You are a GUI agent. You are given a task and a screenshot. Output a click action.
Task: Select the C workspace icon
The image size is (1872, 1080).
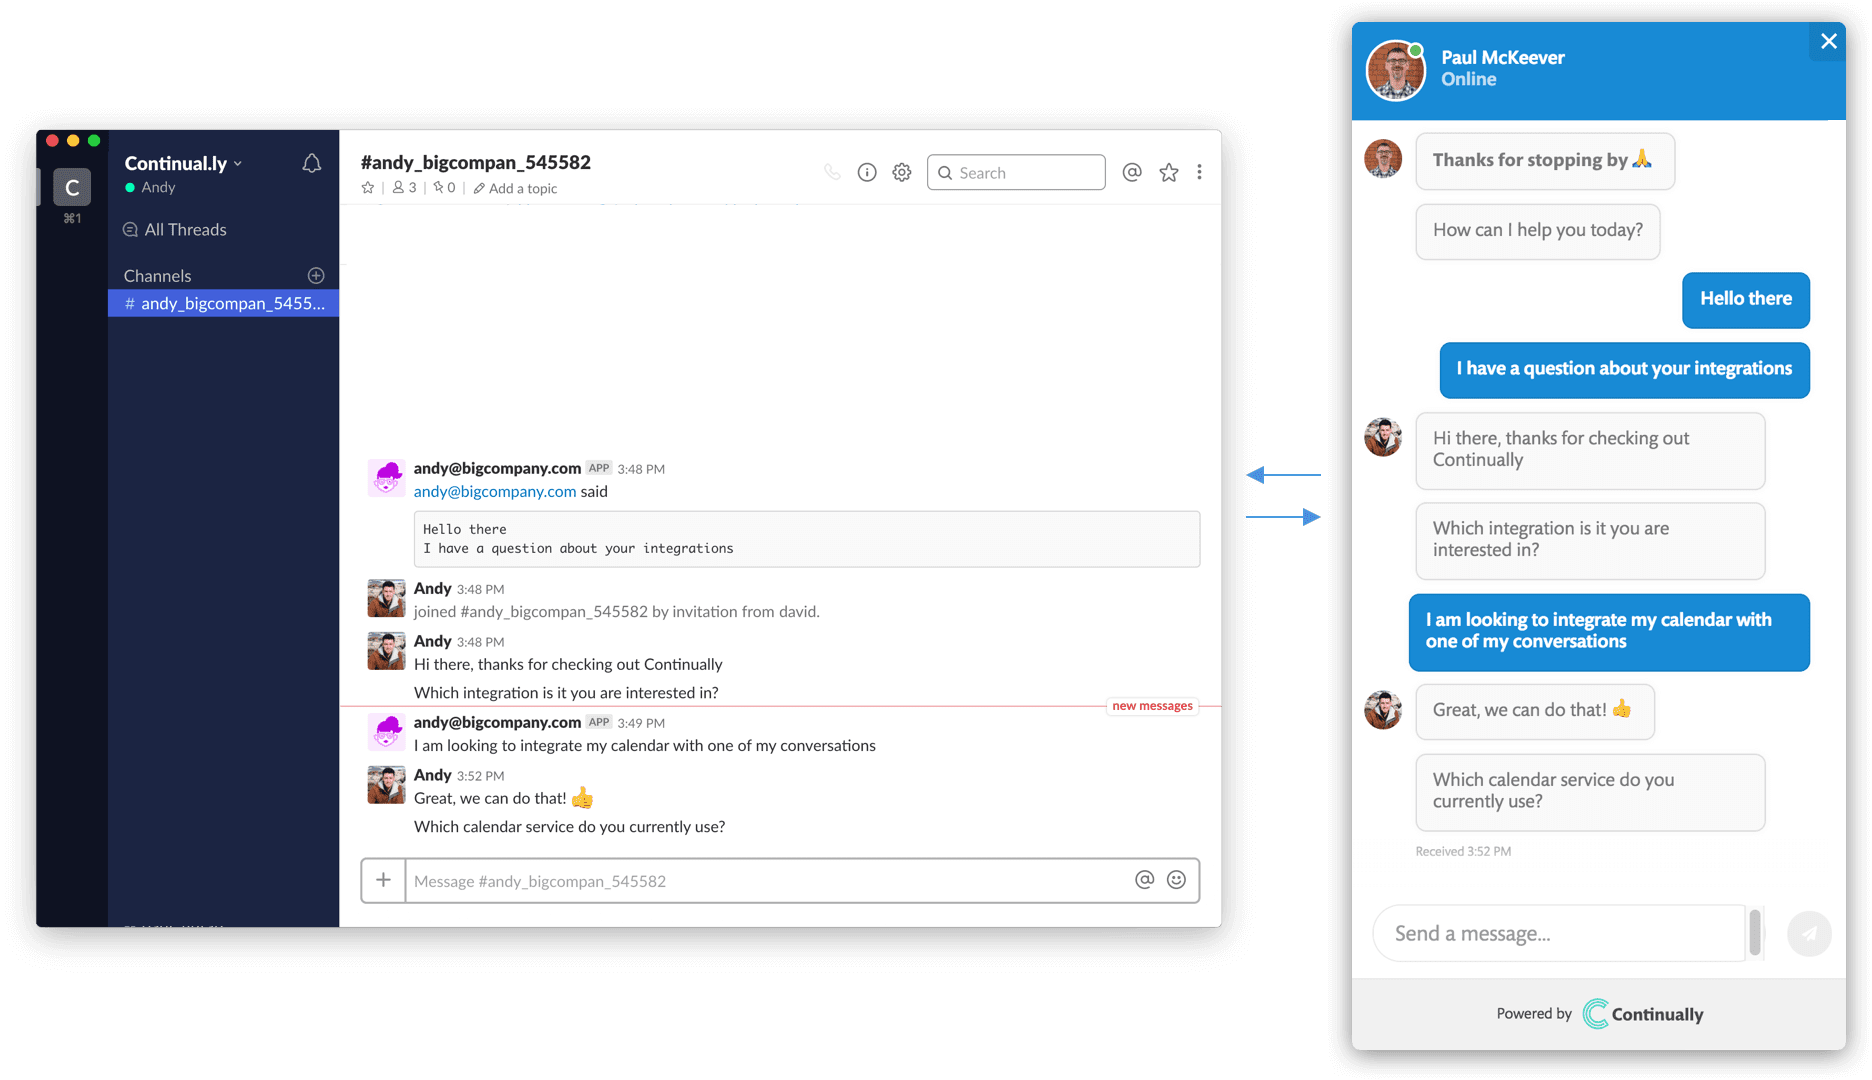point(72,187)
